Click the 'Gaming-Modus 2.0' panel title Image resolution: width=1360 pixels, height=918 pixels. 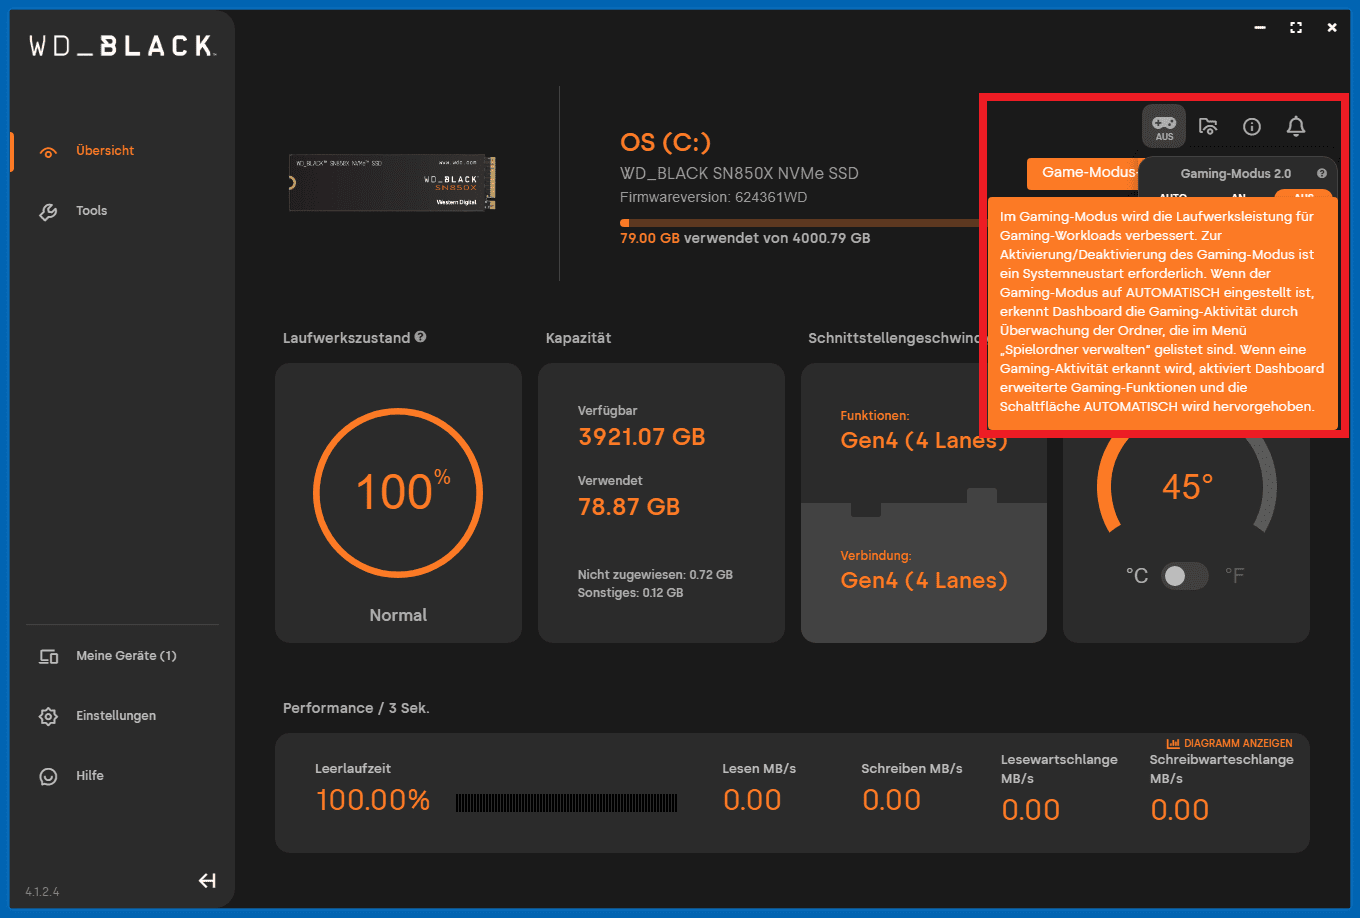1236,173
